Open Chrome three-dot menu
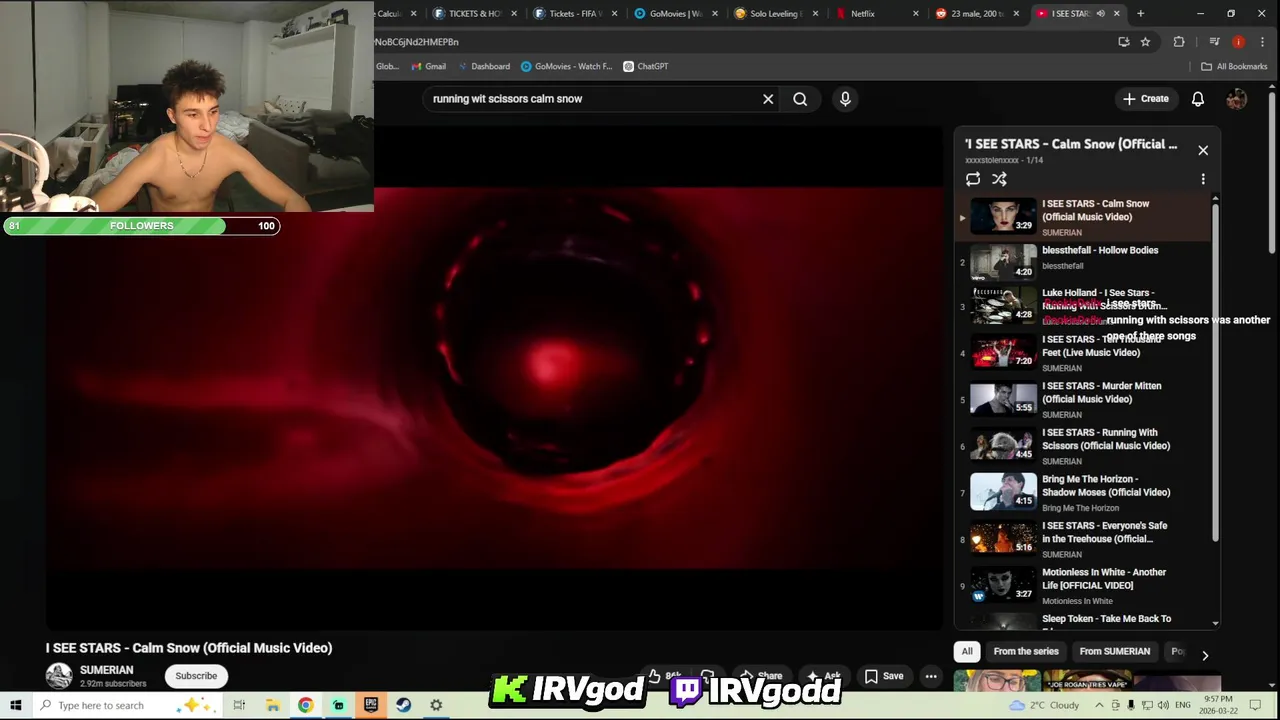 pyautogui.click(x=1263, y=42)
